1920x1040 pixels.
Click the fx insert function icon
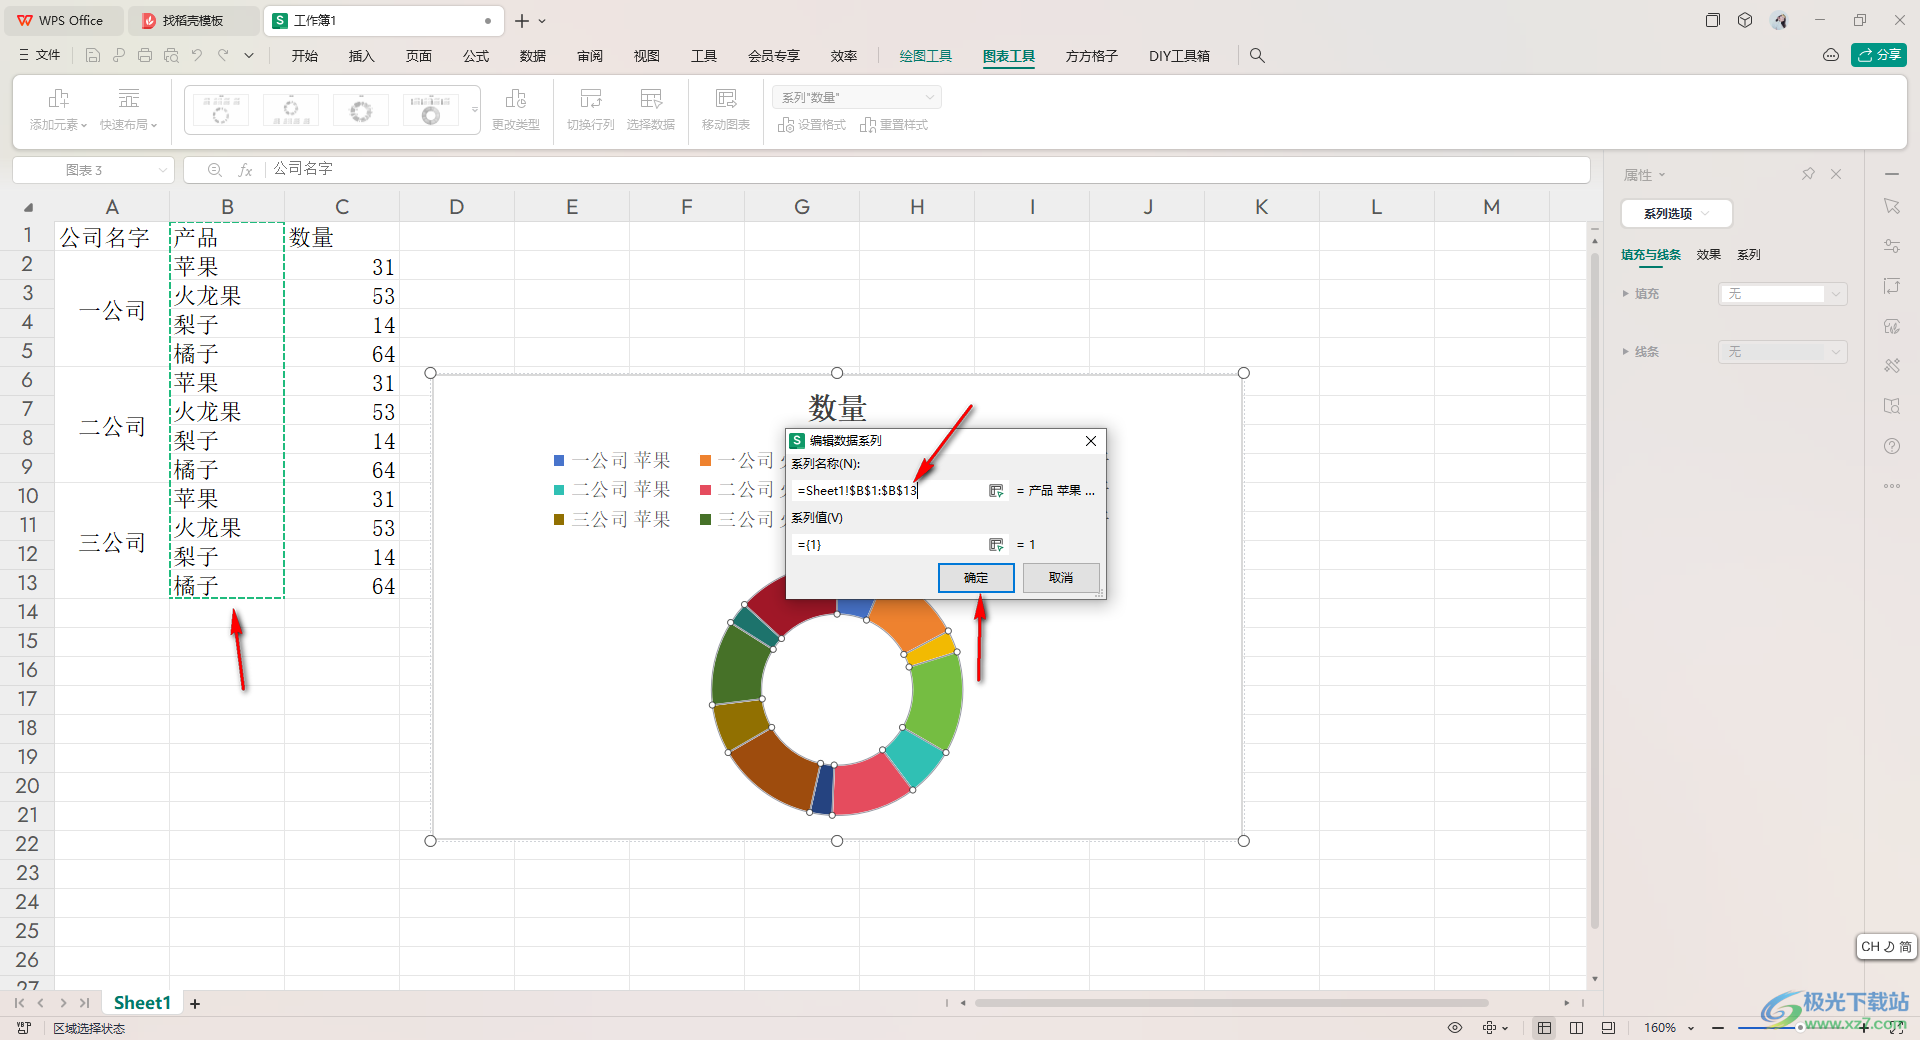click(245, 170)
